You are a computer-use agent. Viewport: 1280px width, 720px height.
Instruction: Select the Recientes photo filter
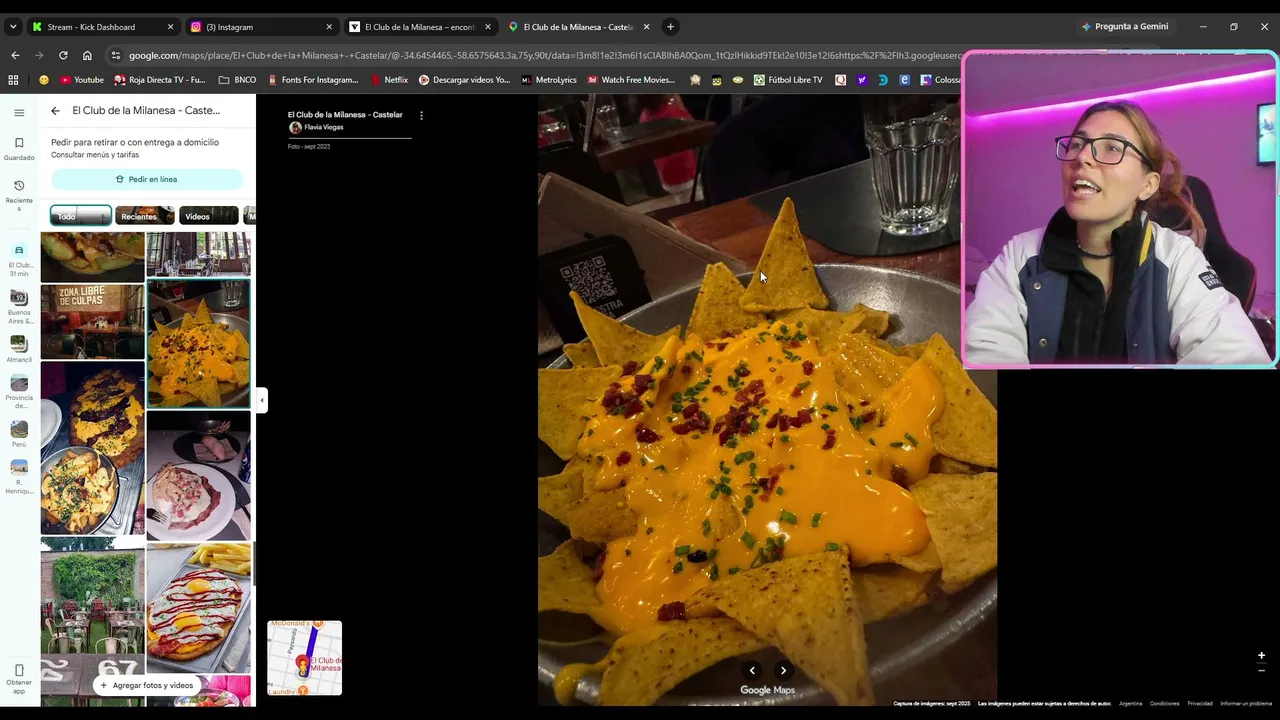click(x=145, y=216)
